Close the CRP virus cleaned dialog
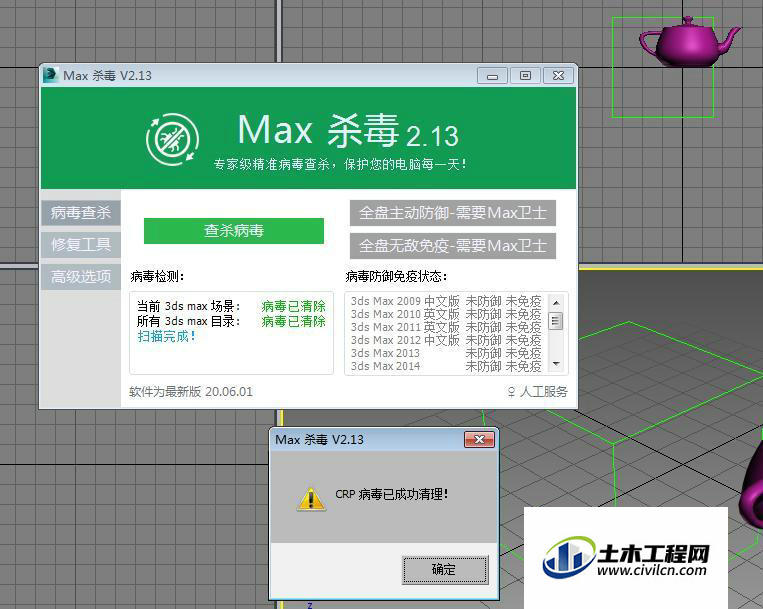This screenshot has width=763, height=609. click(479, 439)
